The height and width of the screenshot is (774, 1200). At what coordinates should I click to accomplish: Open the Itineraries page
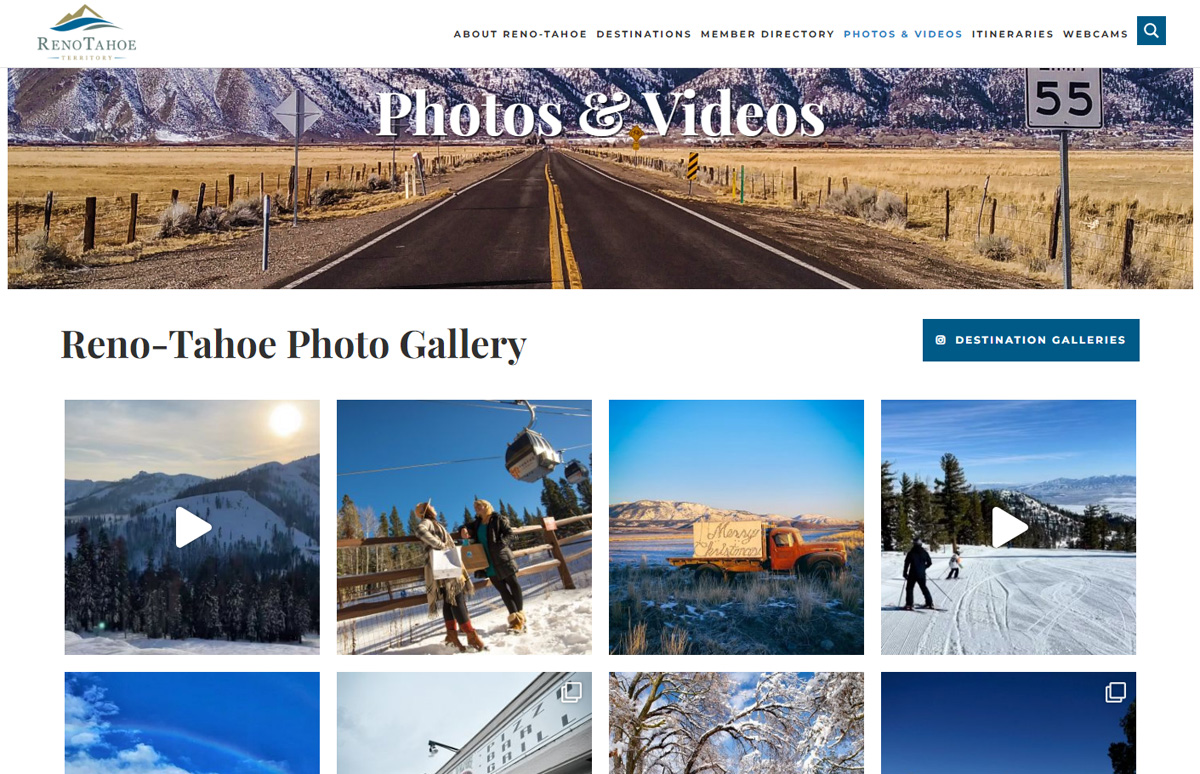point(1012,34)
